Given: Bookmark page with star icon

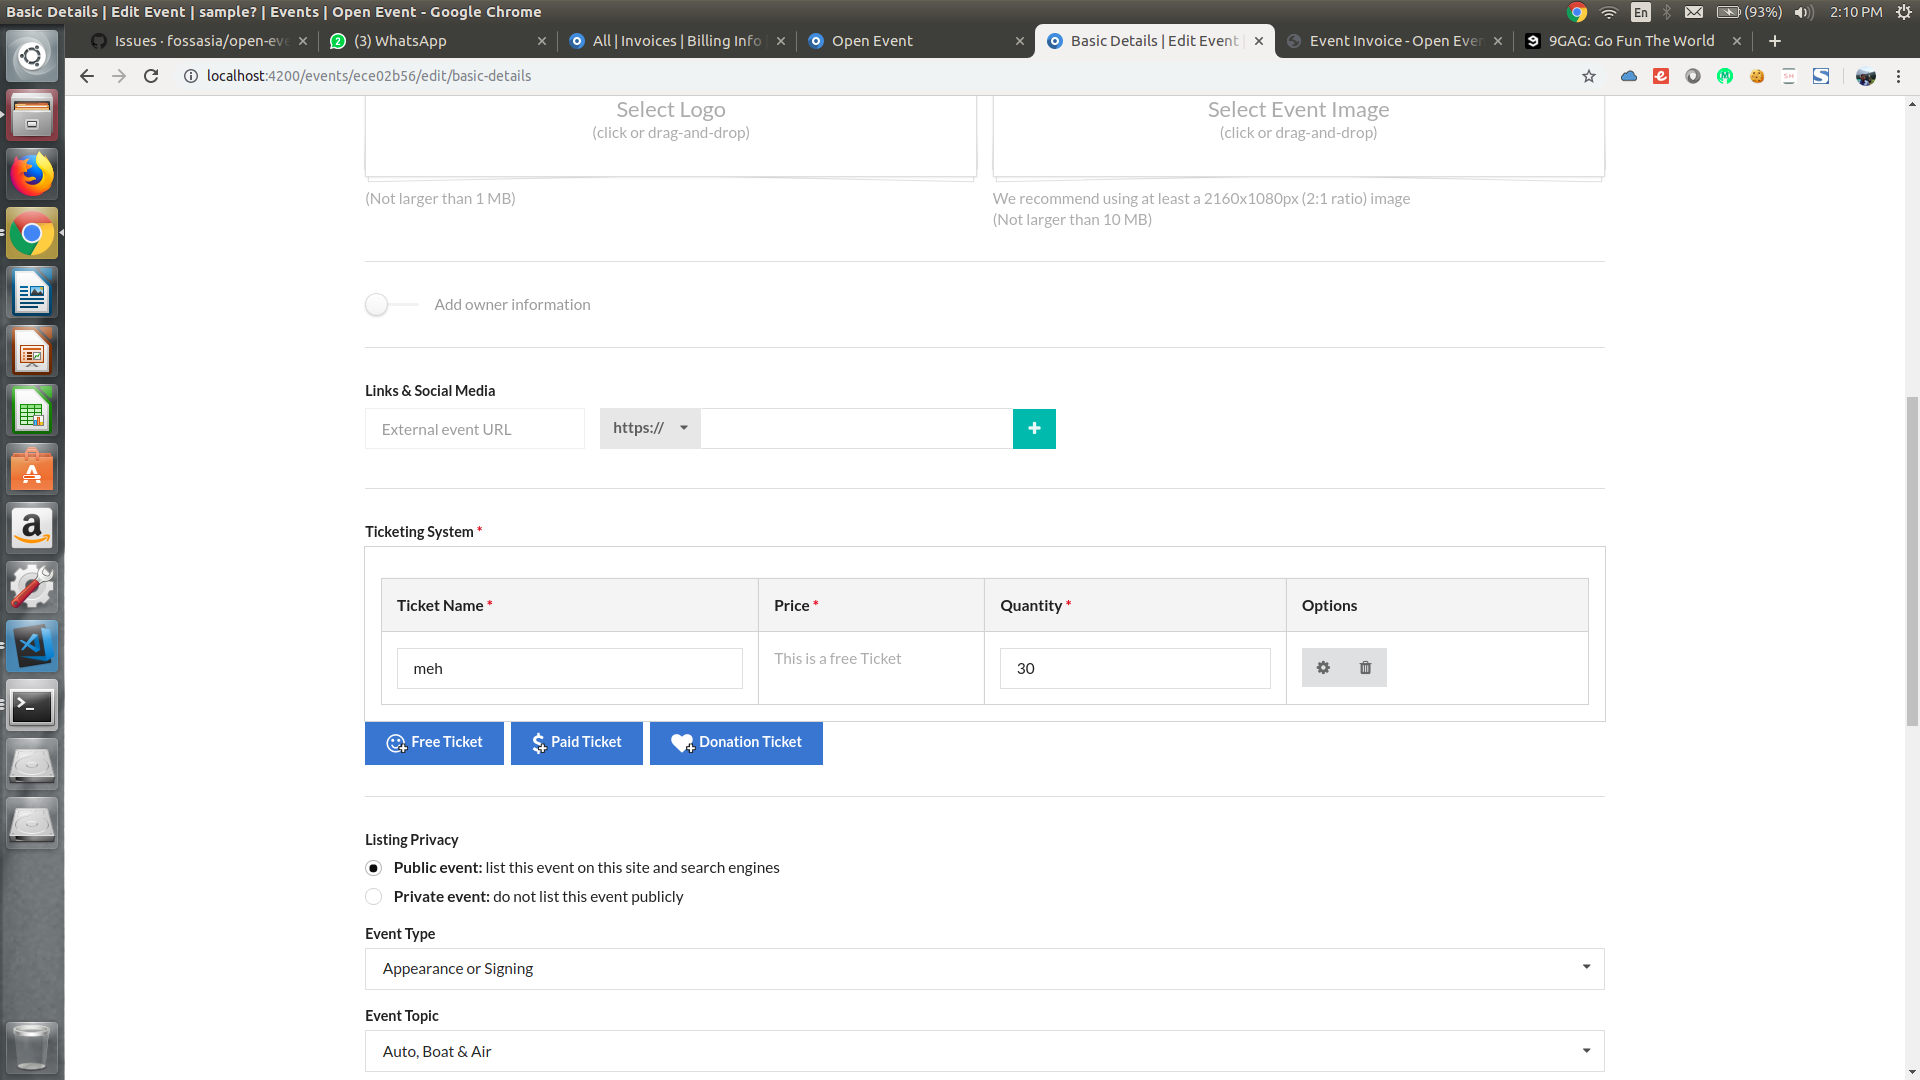Looking at the screenshot, I should [x=1589, y=76].
